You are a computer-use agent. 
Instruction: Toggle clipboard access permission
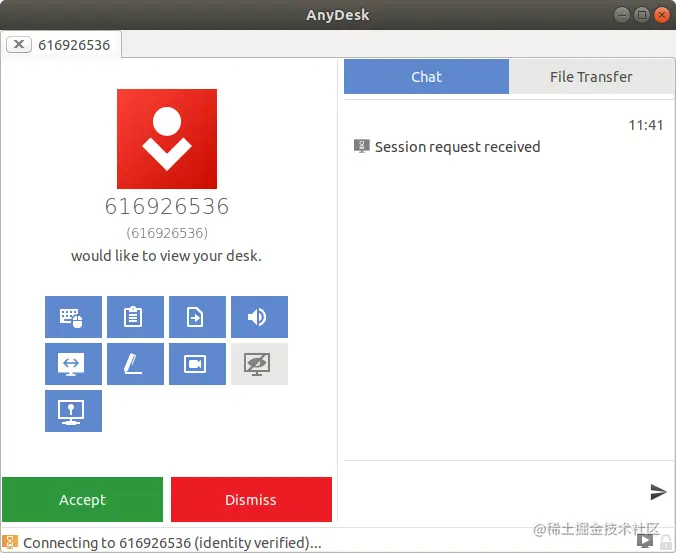coord(135,317)
